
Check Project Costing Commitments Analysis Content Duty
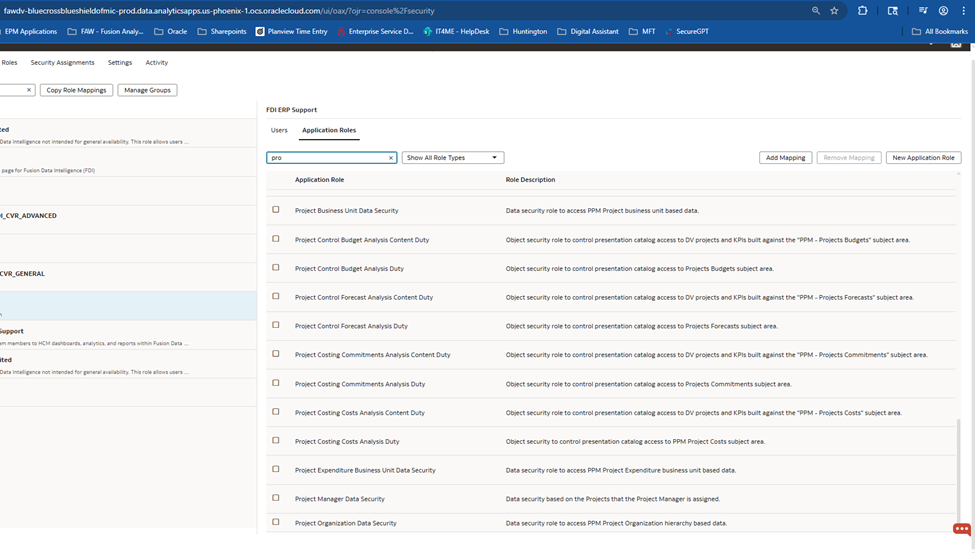(x=276, y=354)
